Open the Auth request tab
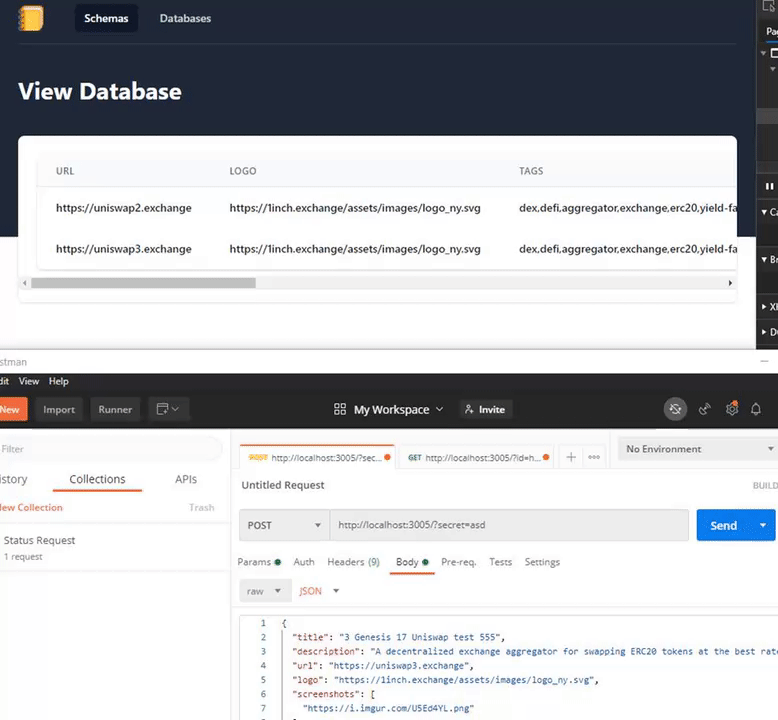 point(304,562)
